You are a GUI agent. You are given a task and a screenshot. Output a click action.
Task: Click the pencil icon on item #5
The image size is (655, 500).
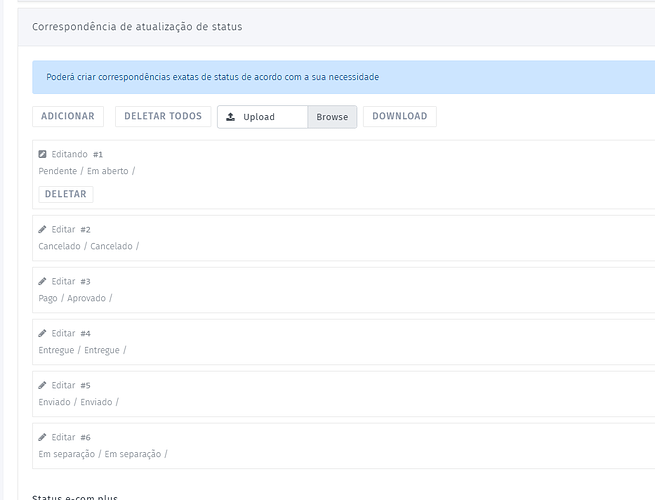click(42, 385)
